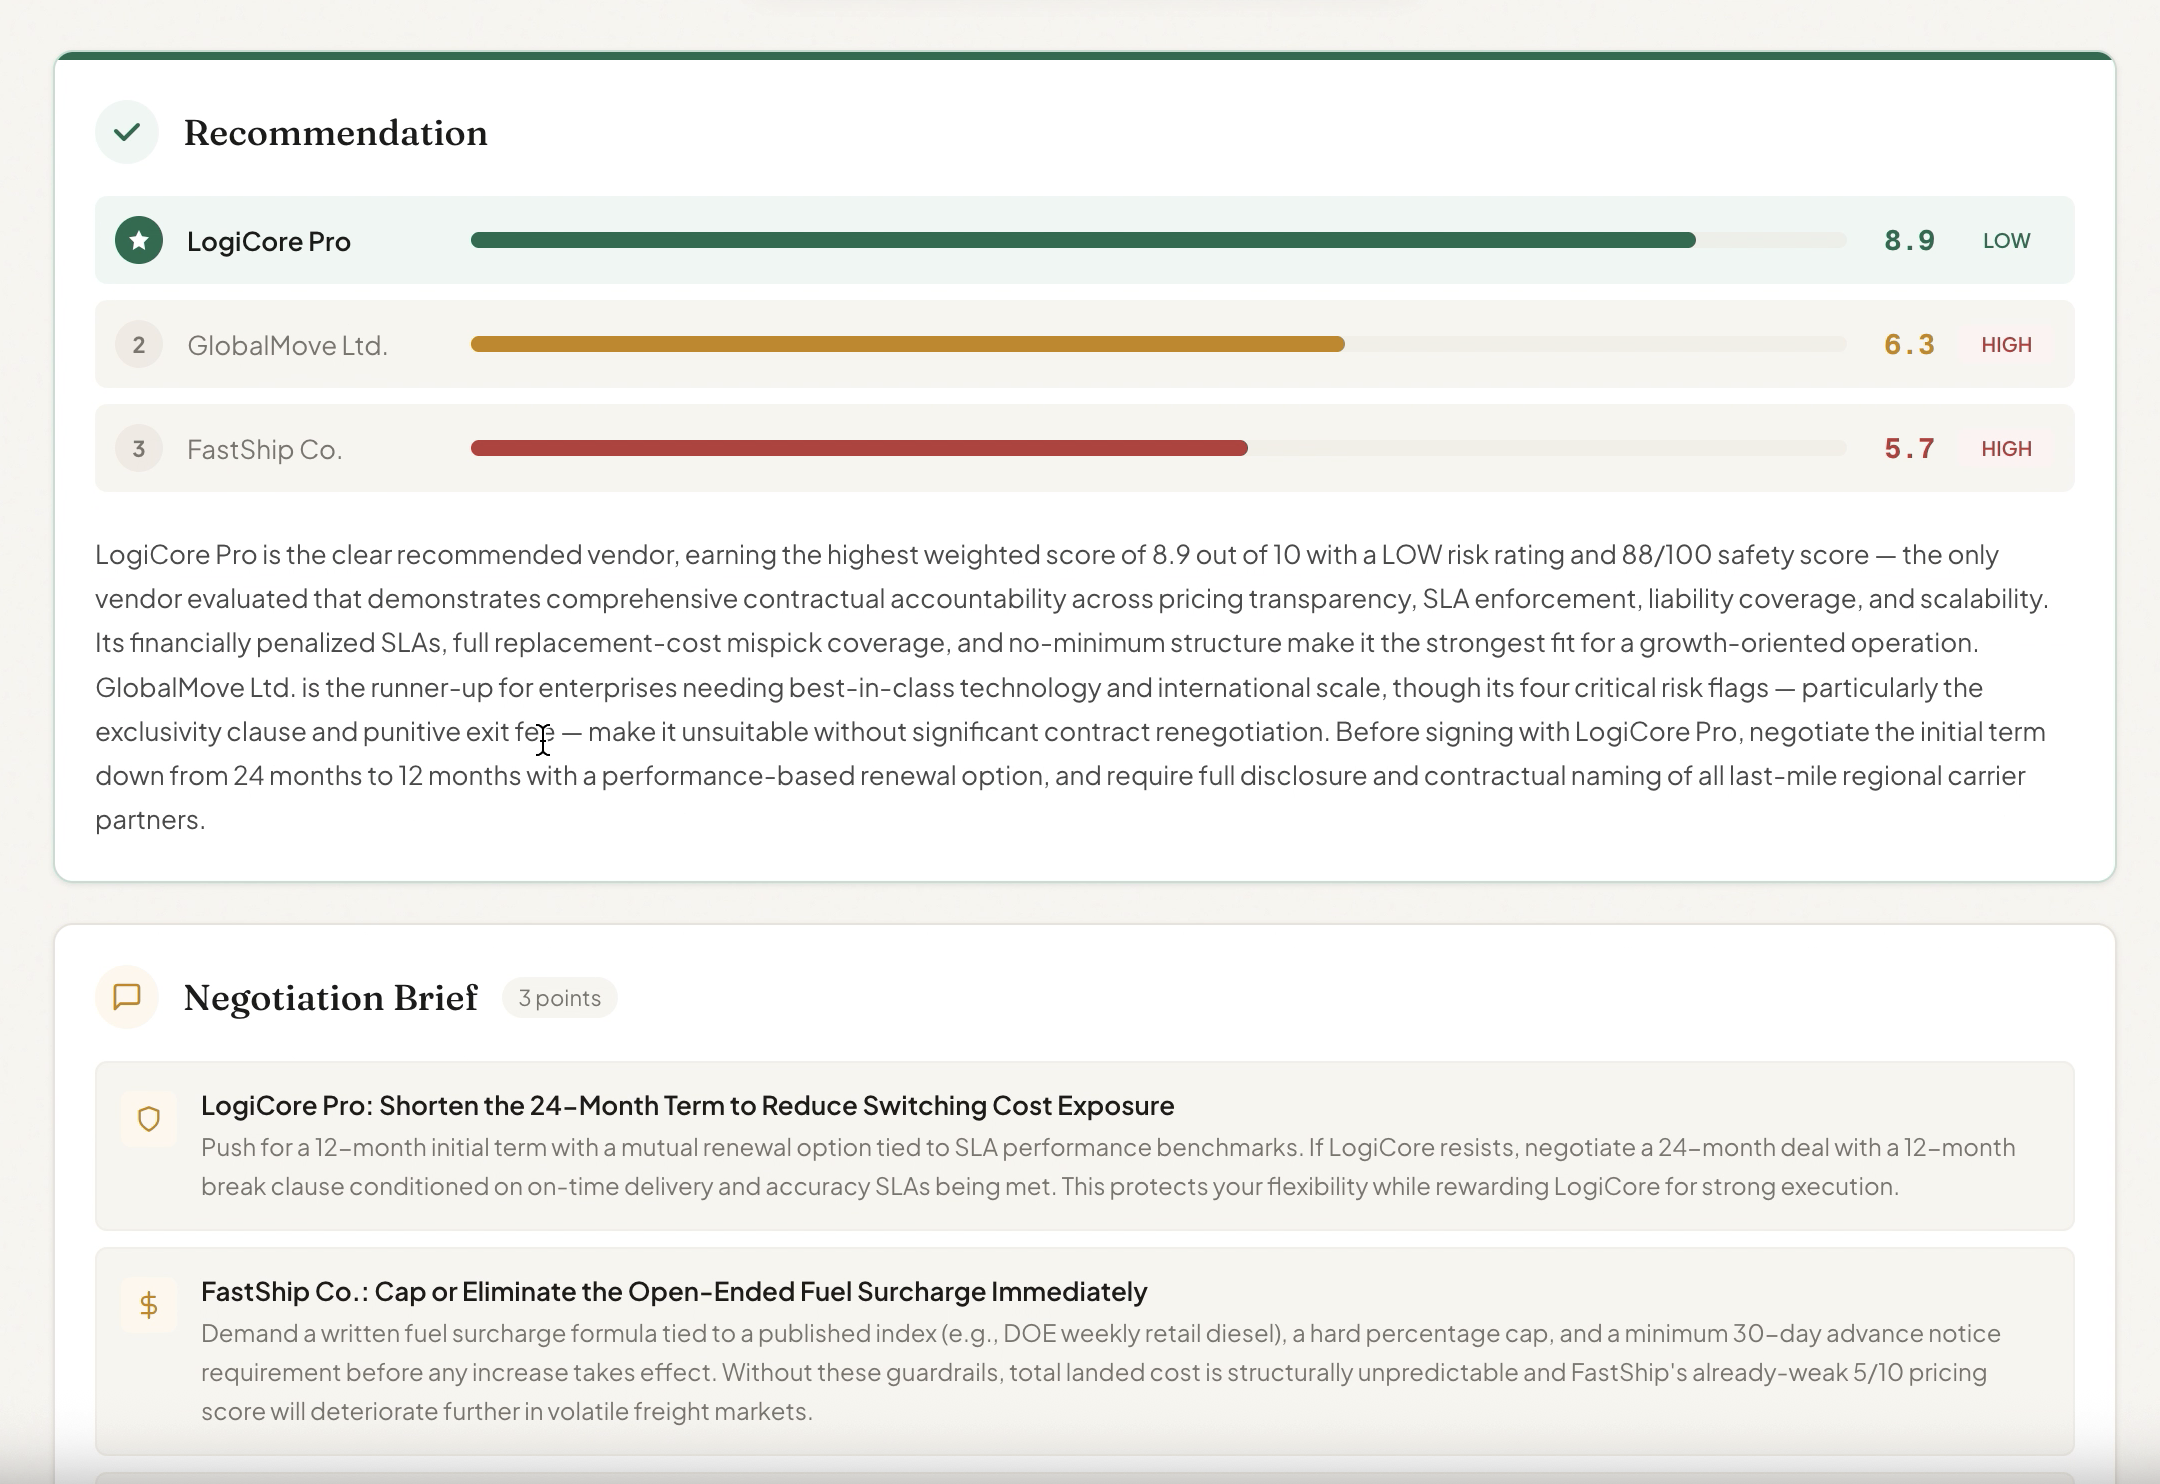Image resolution: width=2160 pixels, height=1484 pixels.
Task: Select the LogiCore Pro vendor name
Action: tap(268, 242)
